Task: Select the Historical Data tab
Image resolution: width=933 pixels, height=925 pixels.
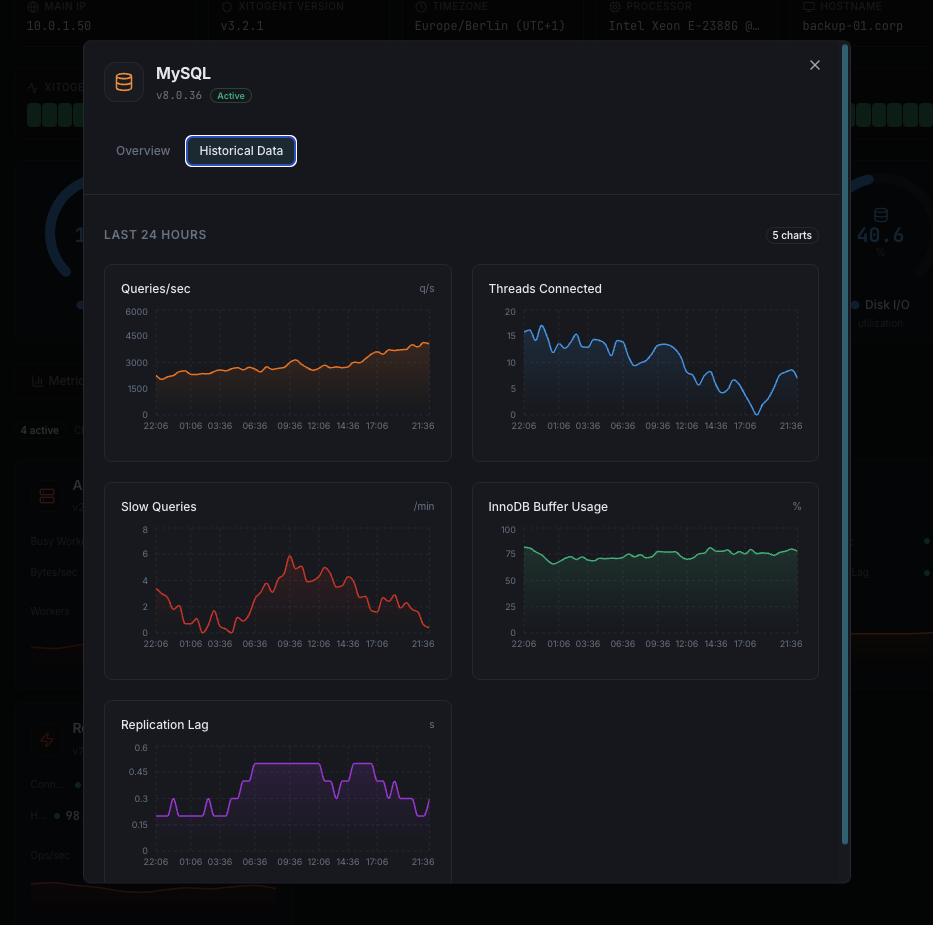Action: [x=240, y=150]
